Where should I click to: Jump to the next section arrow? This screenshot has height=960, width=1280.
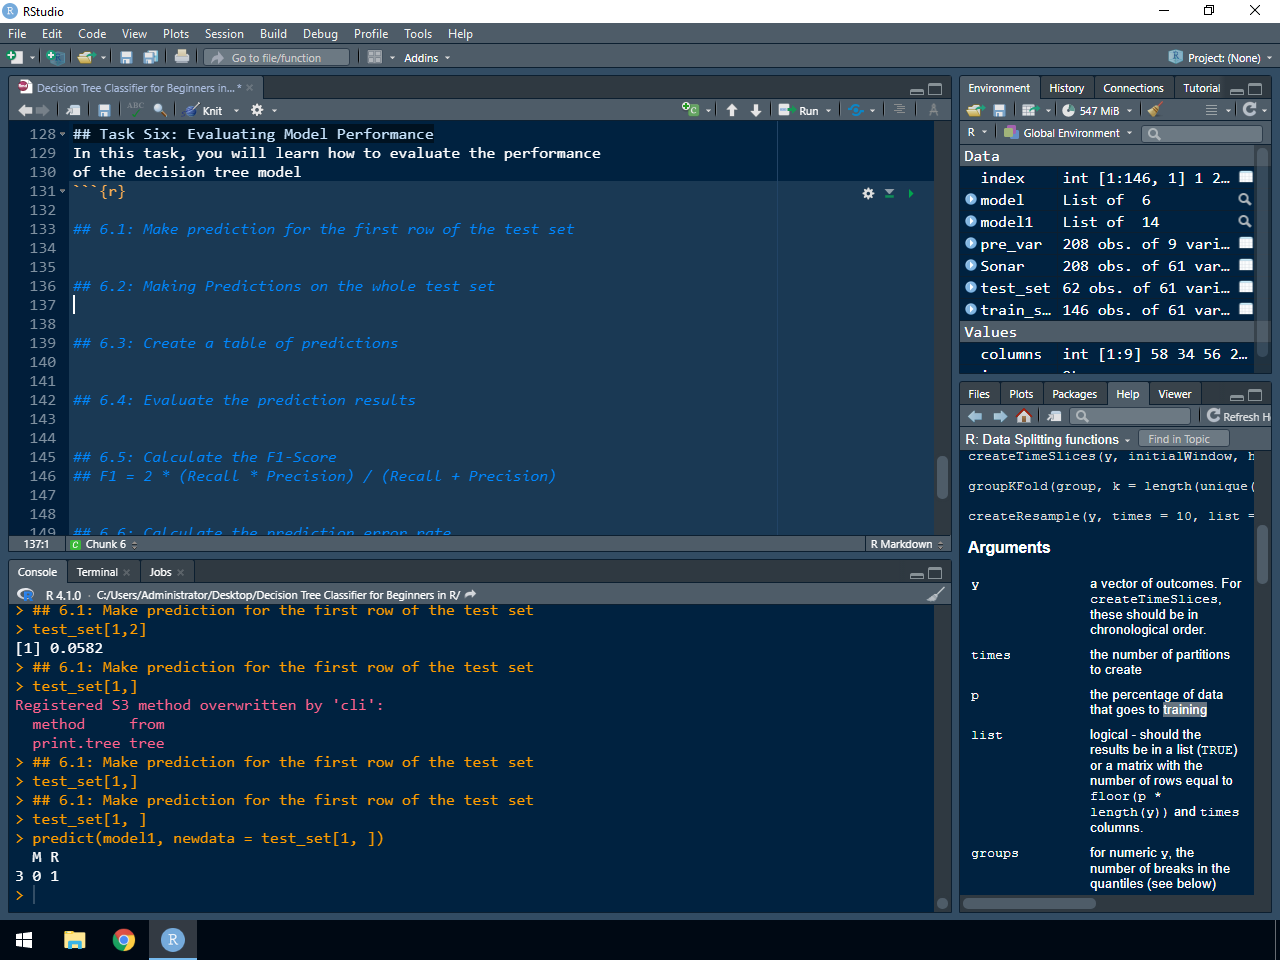pos(756,110)
